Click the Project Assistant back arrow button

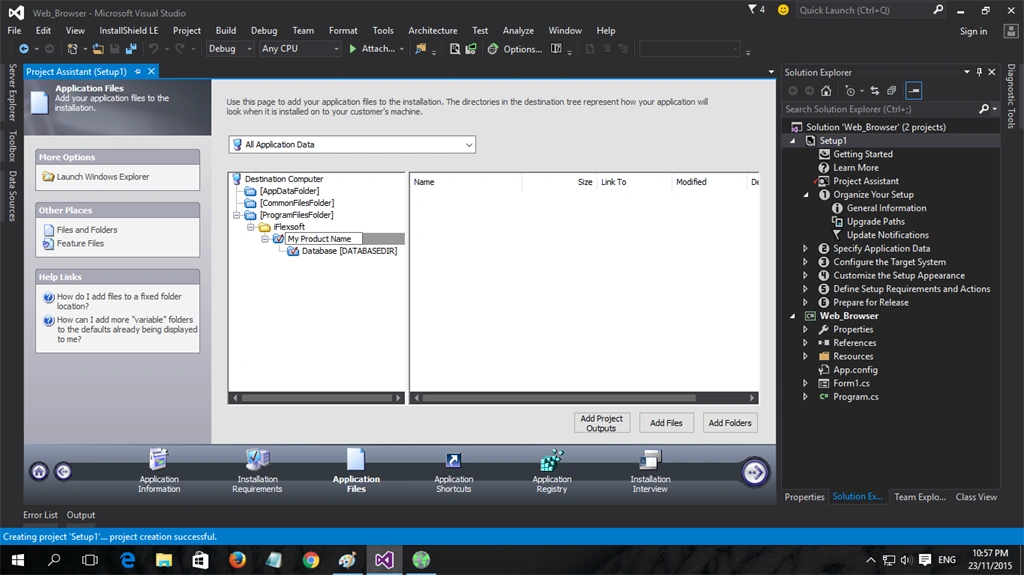point(63,471)
